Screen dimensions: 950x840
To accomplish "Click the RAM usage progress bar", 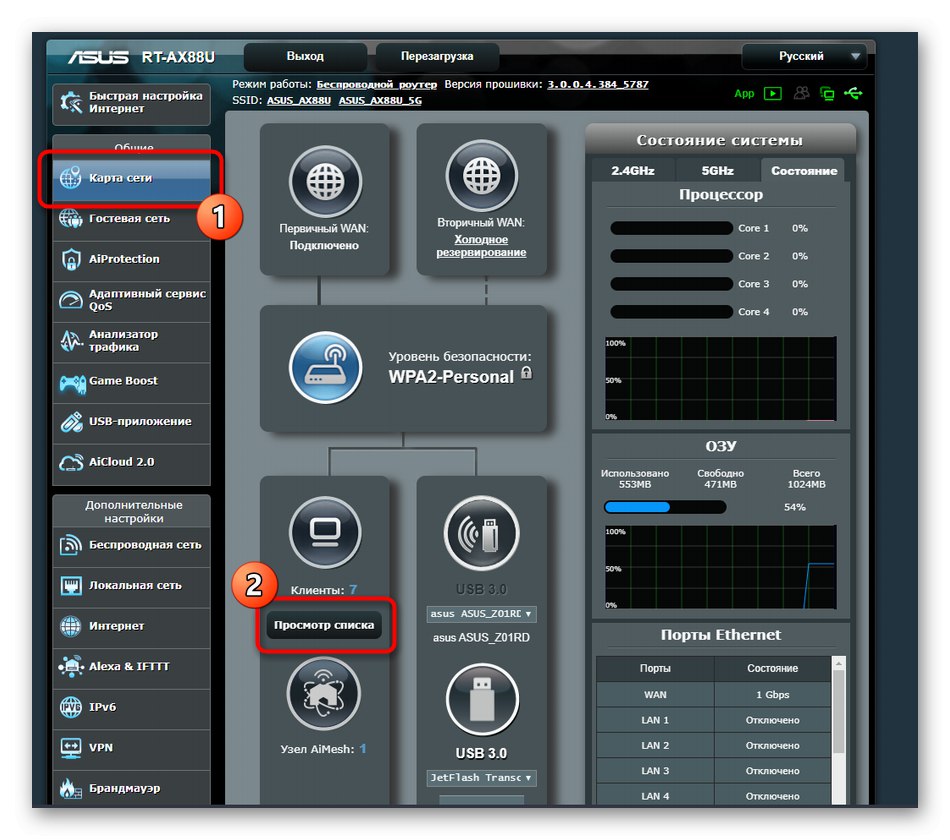I will (x=665, y=507).
